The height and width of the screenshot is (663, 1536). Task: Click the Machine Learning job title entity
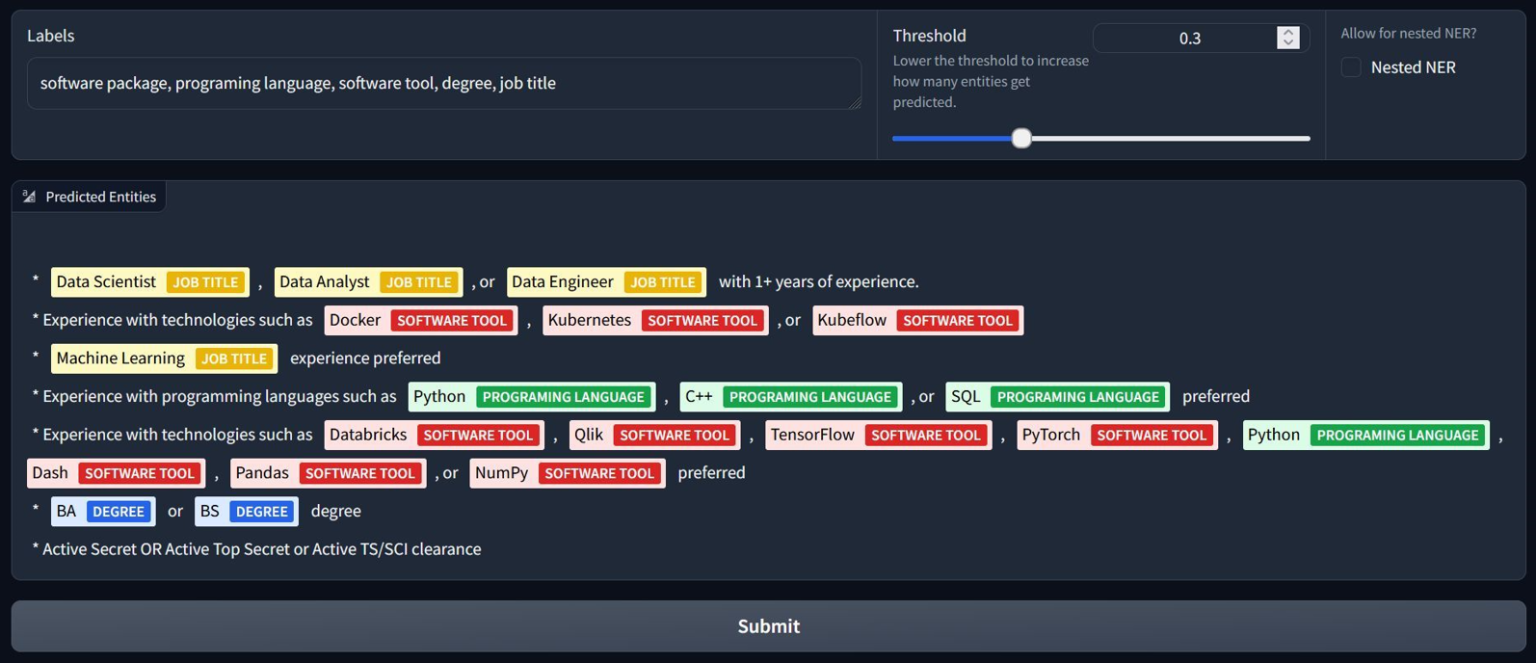coord(164,358)
